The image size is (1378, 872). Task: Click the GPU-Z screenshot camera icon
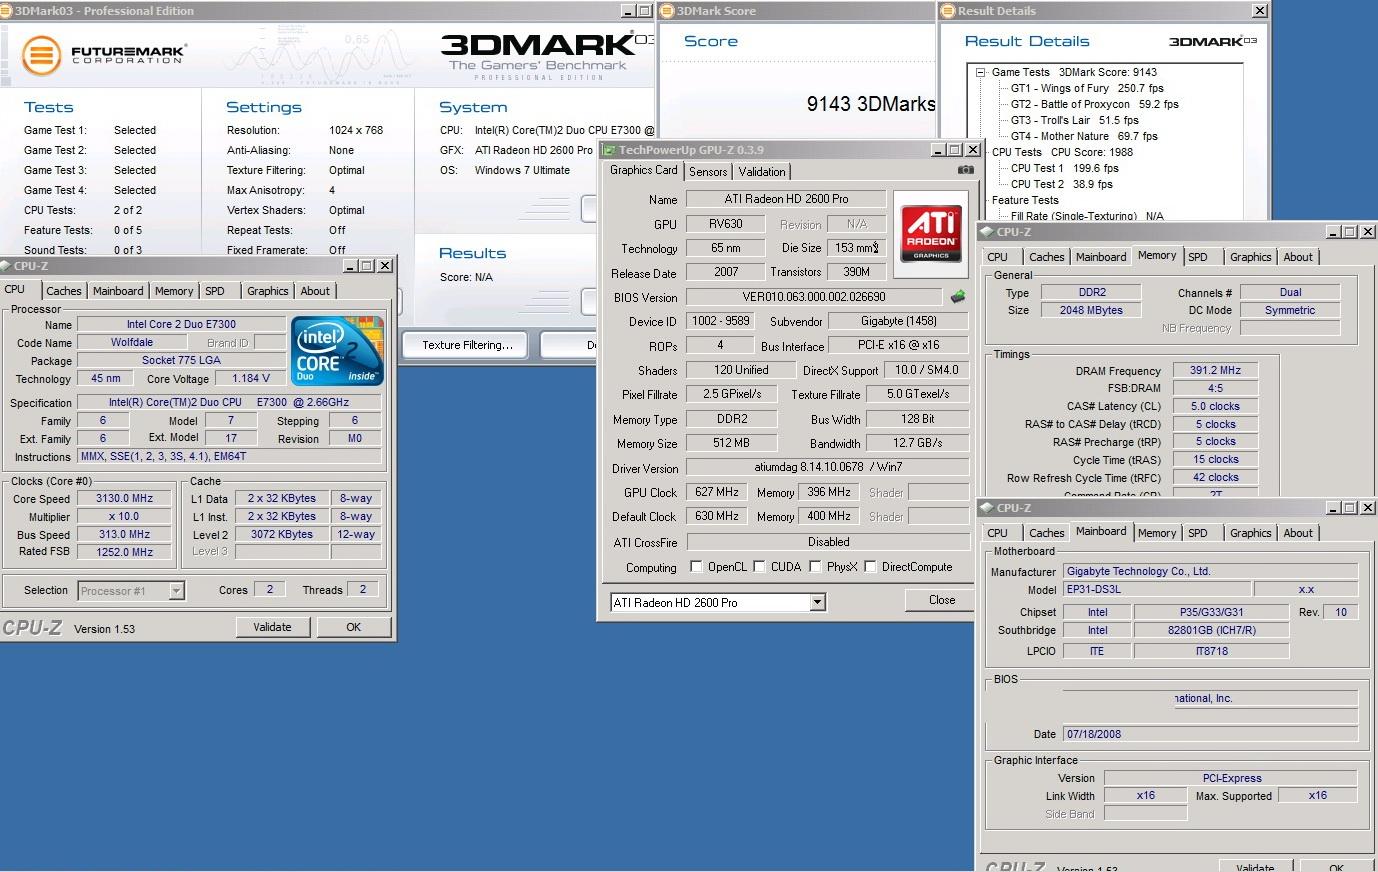click(965, 170)
